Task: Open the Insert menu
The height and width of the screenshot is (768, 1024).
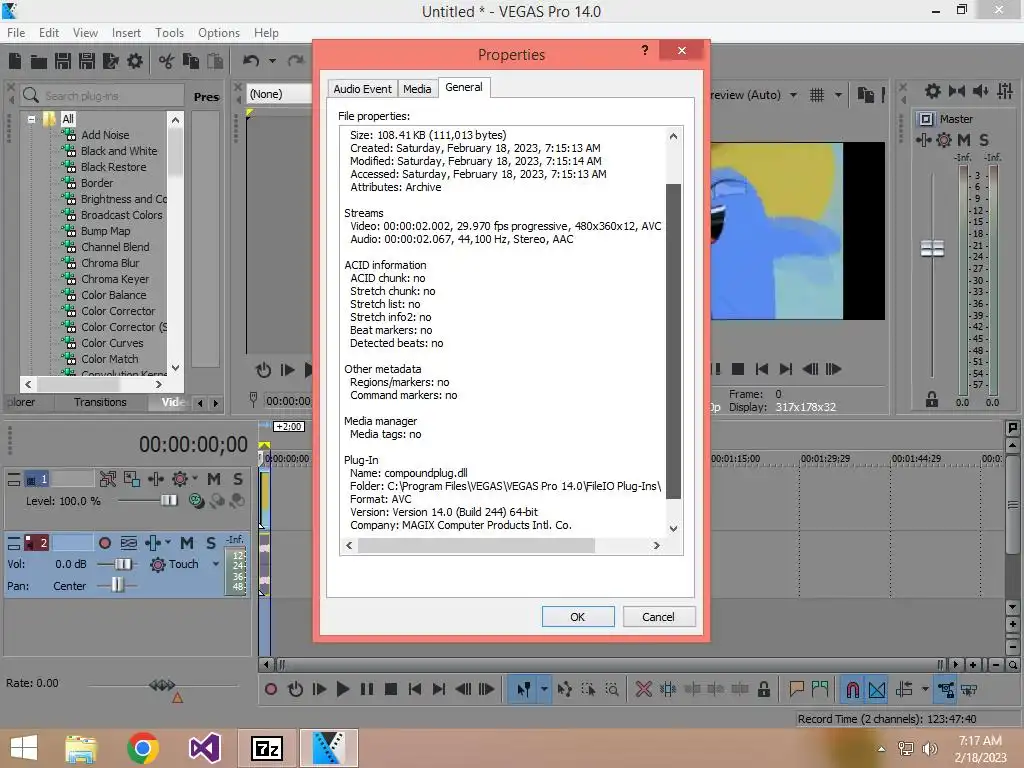Action: 126,33
